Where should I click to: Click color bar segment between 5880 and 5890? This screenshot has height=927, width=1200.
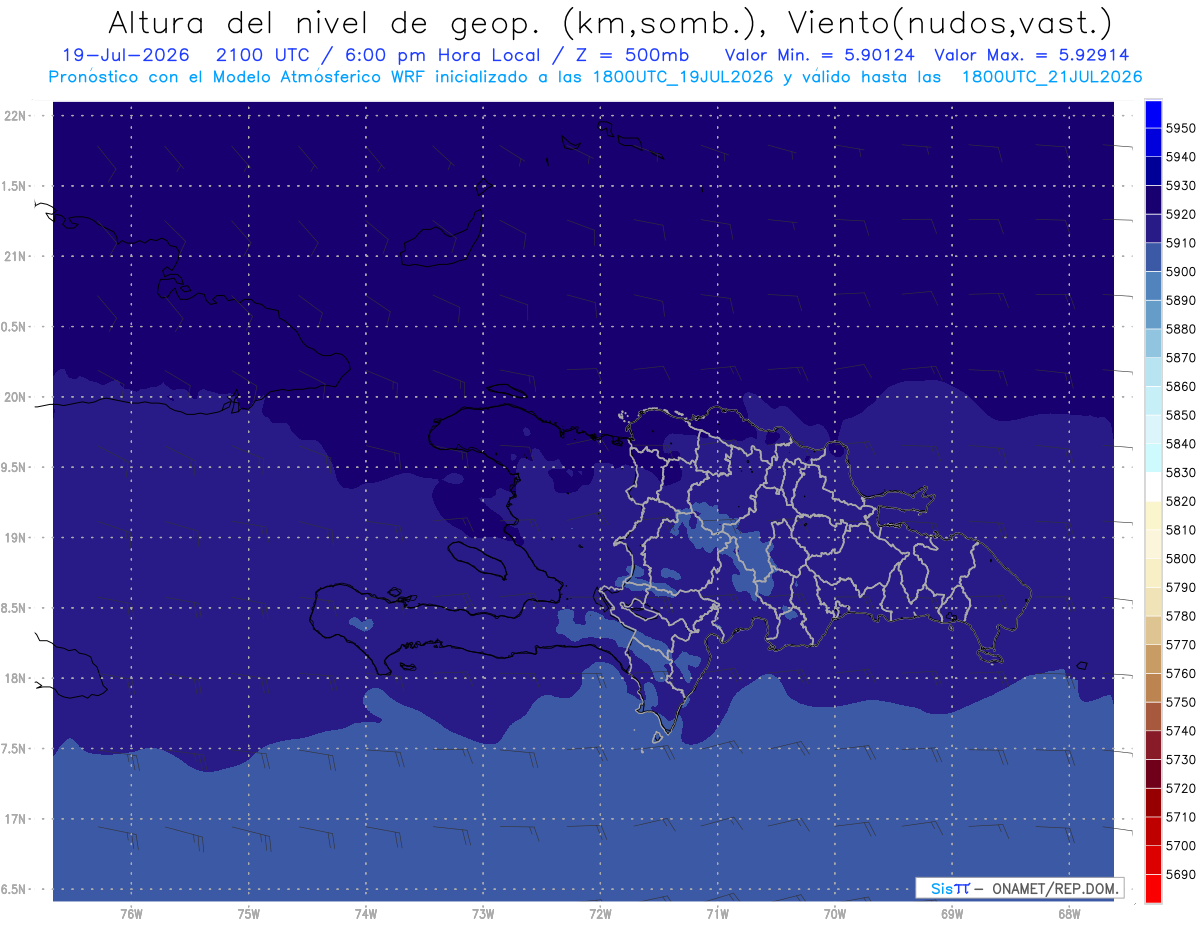pos(1153,315)
